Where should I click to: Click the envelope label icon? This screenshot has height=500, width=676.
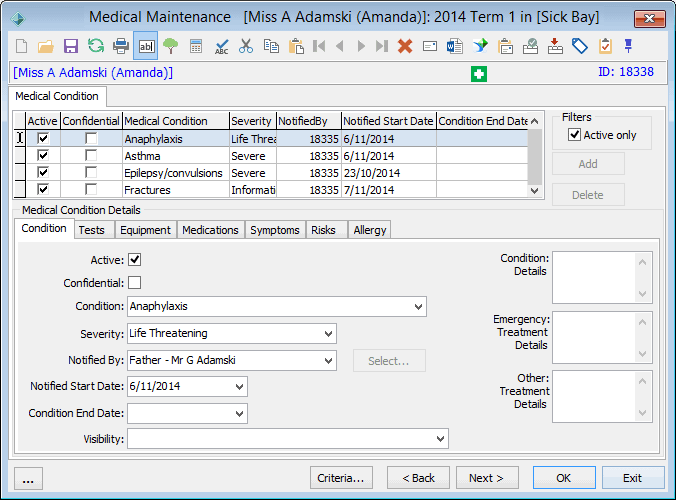[430, 46]
